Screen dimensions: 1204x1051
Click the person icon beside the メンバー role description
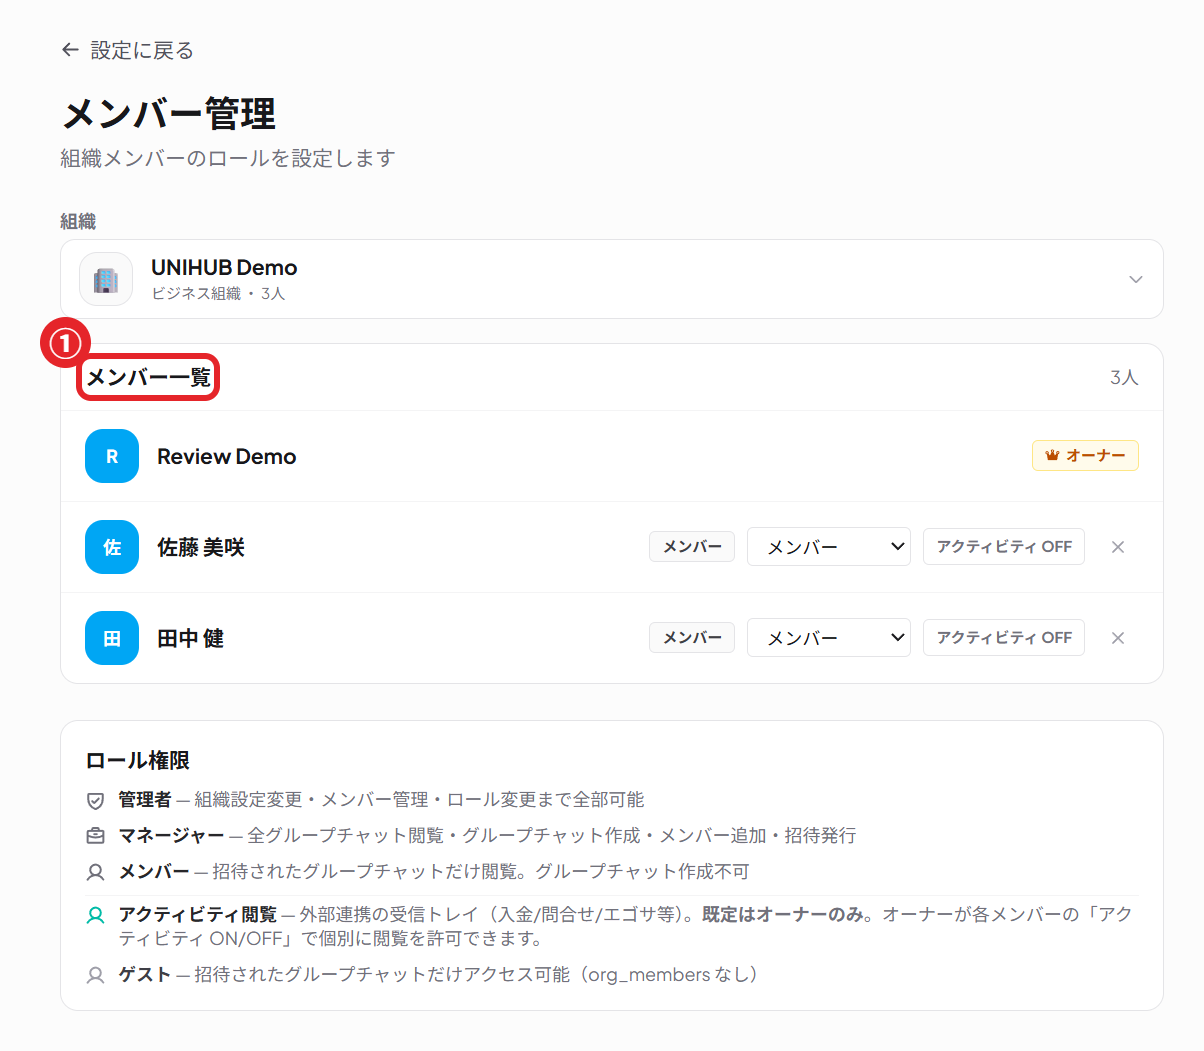pos(95,872)
